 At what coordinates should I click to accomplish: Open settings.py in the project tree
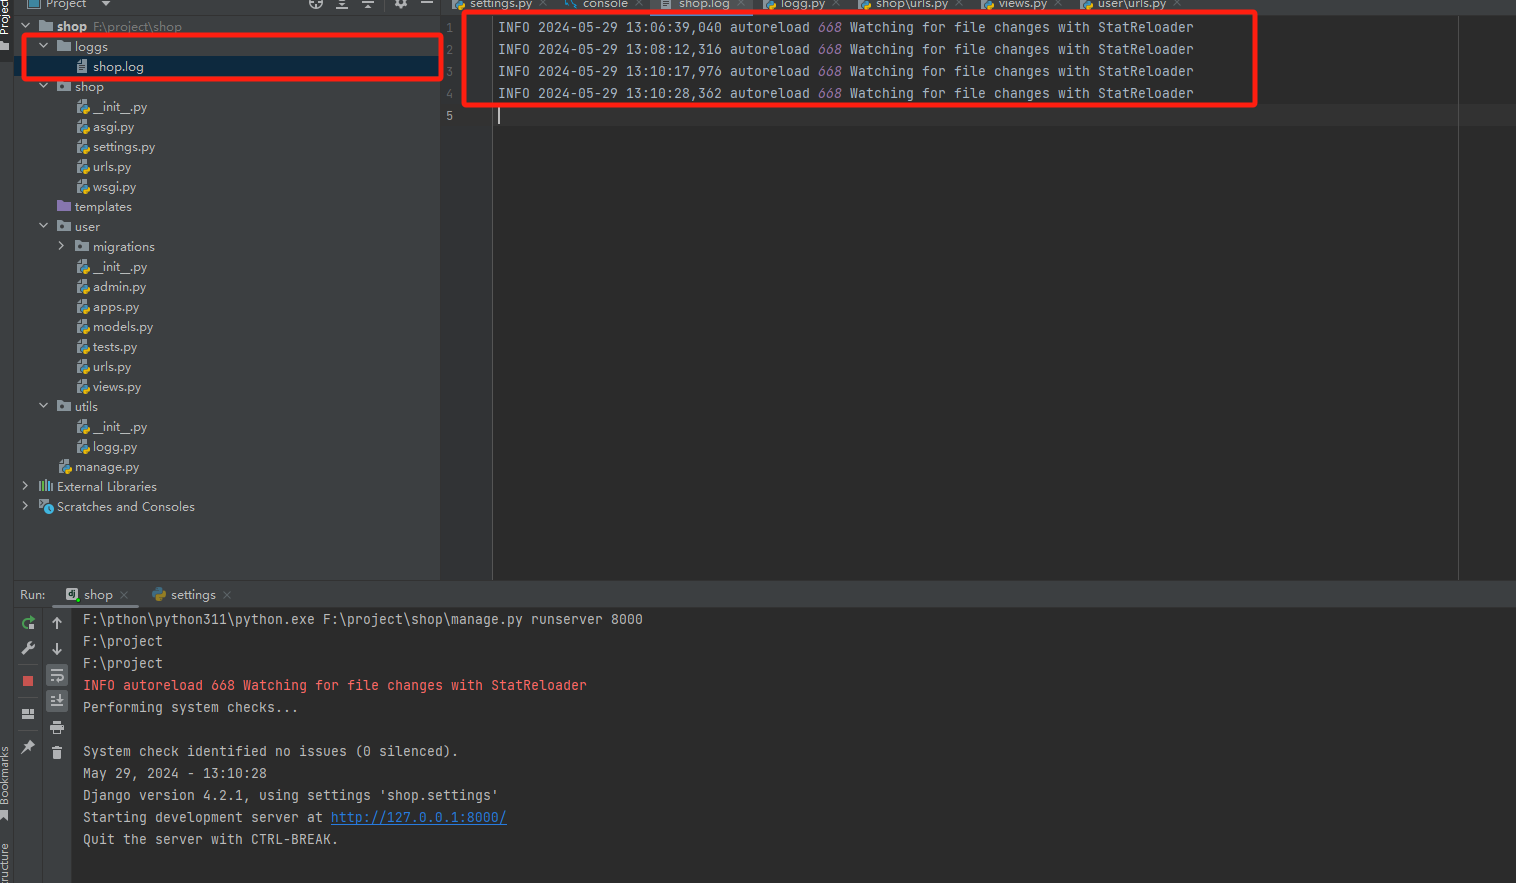[x=124, y=147]
